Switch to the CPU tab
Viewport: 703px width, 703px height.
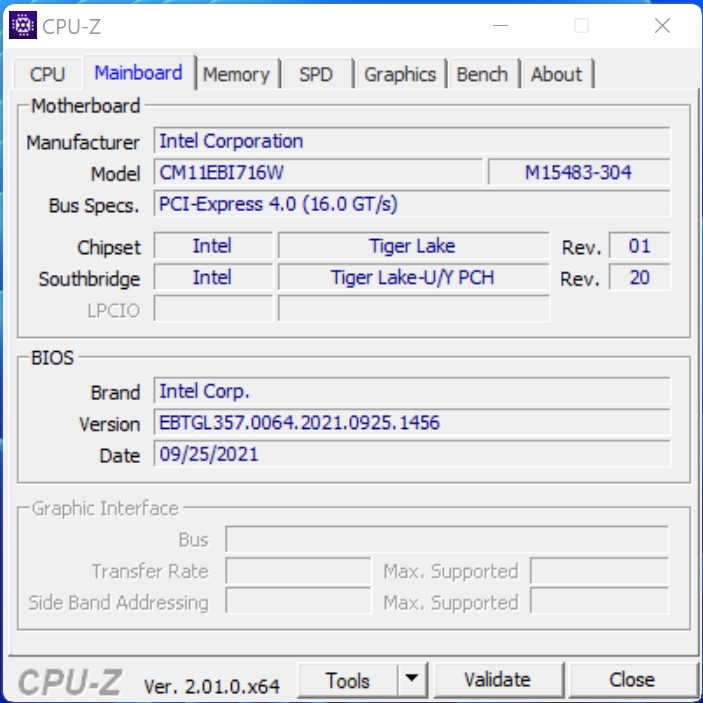click(48, 74)
